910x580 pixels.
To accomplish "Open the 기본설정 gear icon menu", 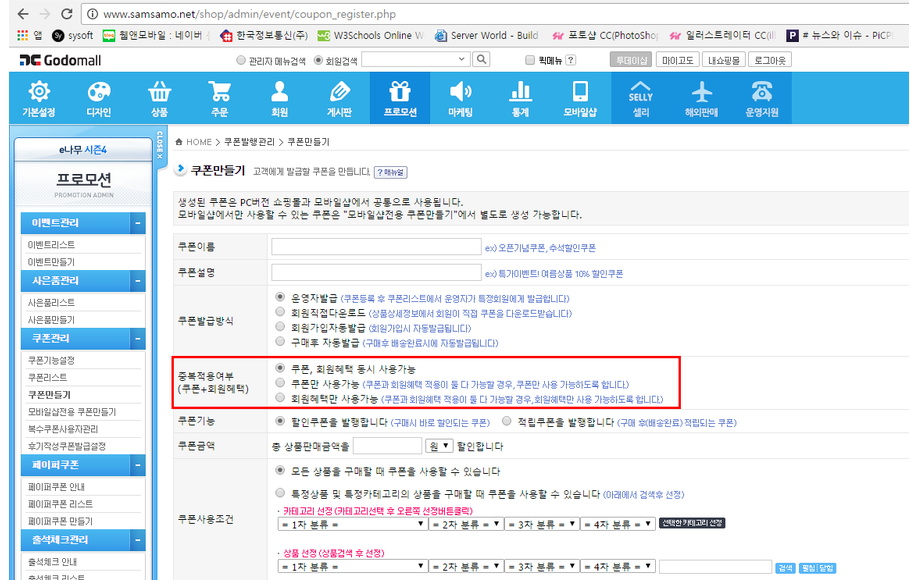I will point(39,92).
